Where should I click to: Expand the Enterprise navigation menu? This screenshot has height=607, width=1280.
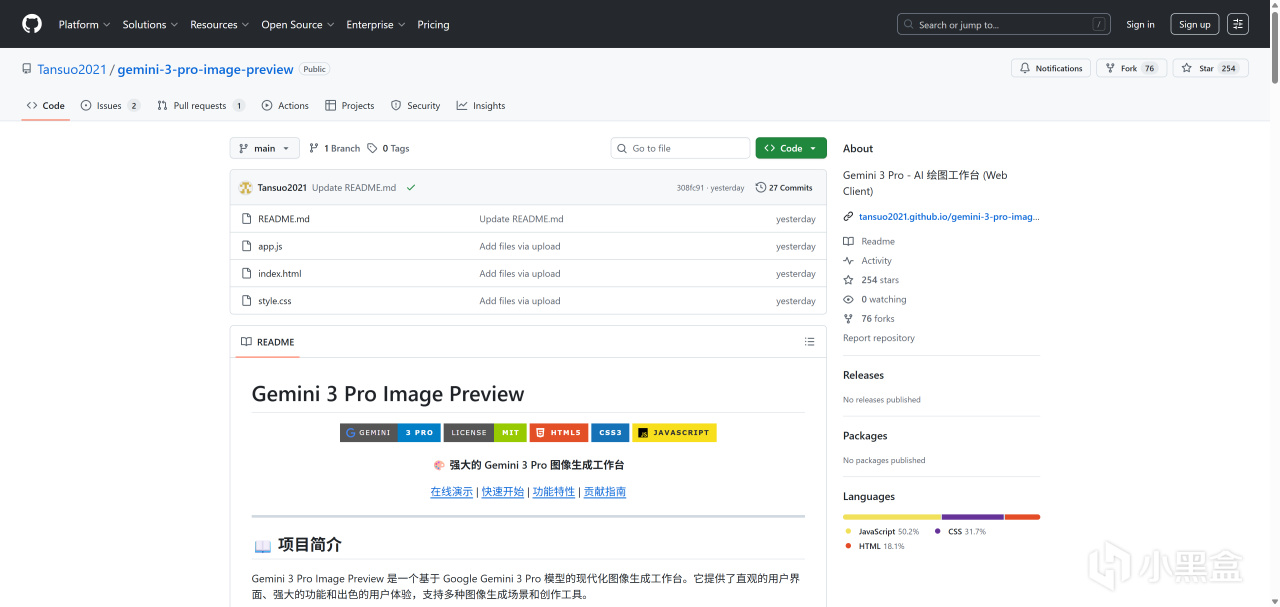376,24
